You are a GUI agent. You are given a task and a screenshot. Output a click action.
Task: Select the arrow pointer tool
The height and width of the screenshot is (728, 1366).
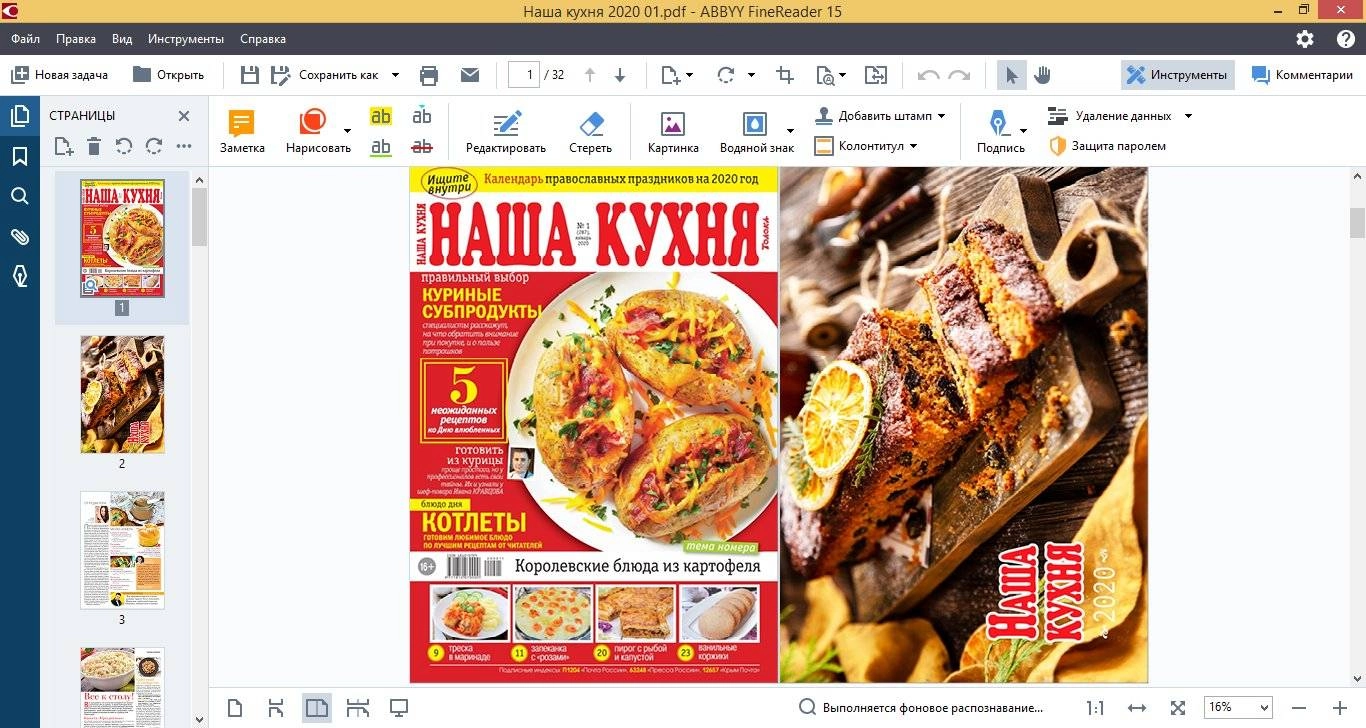[1012, 75]
